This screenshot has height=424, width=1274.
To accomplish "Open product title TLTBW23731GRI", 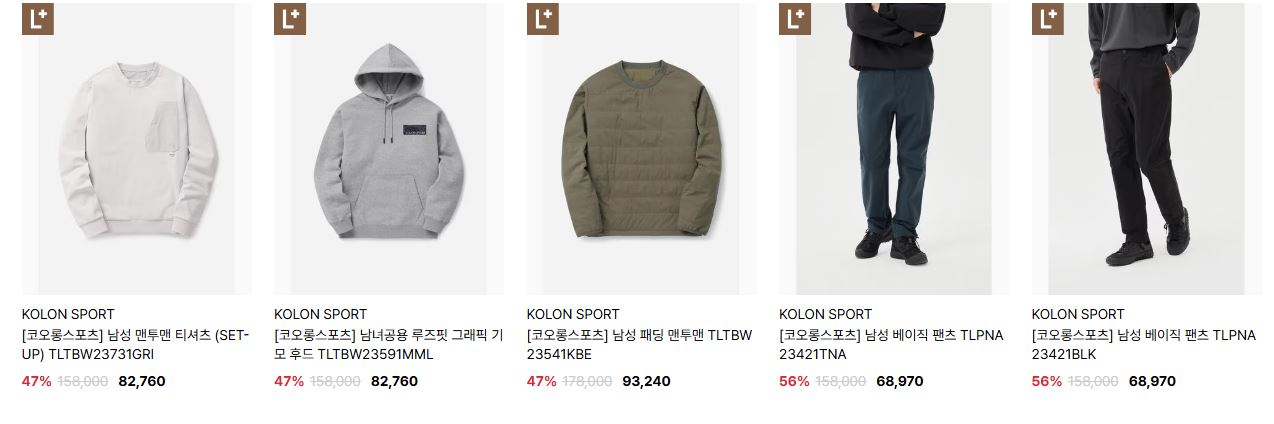I will pyautogui.click(x=136, y=345).
